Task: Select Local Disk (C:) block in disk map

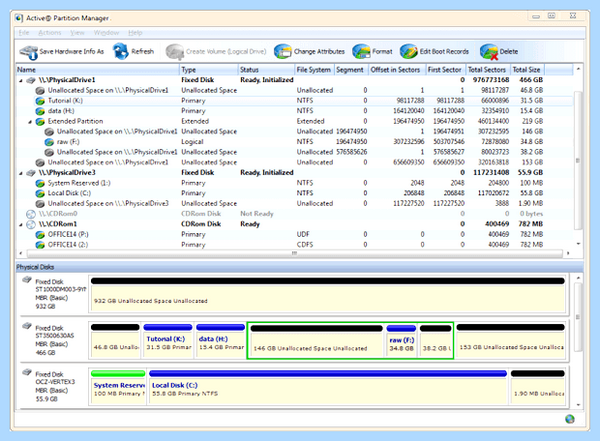Action: point(328,387)
